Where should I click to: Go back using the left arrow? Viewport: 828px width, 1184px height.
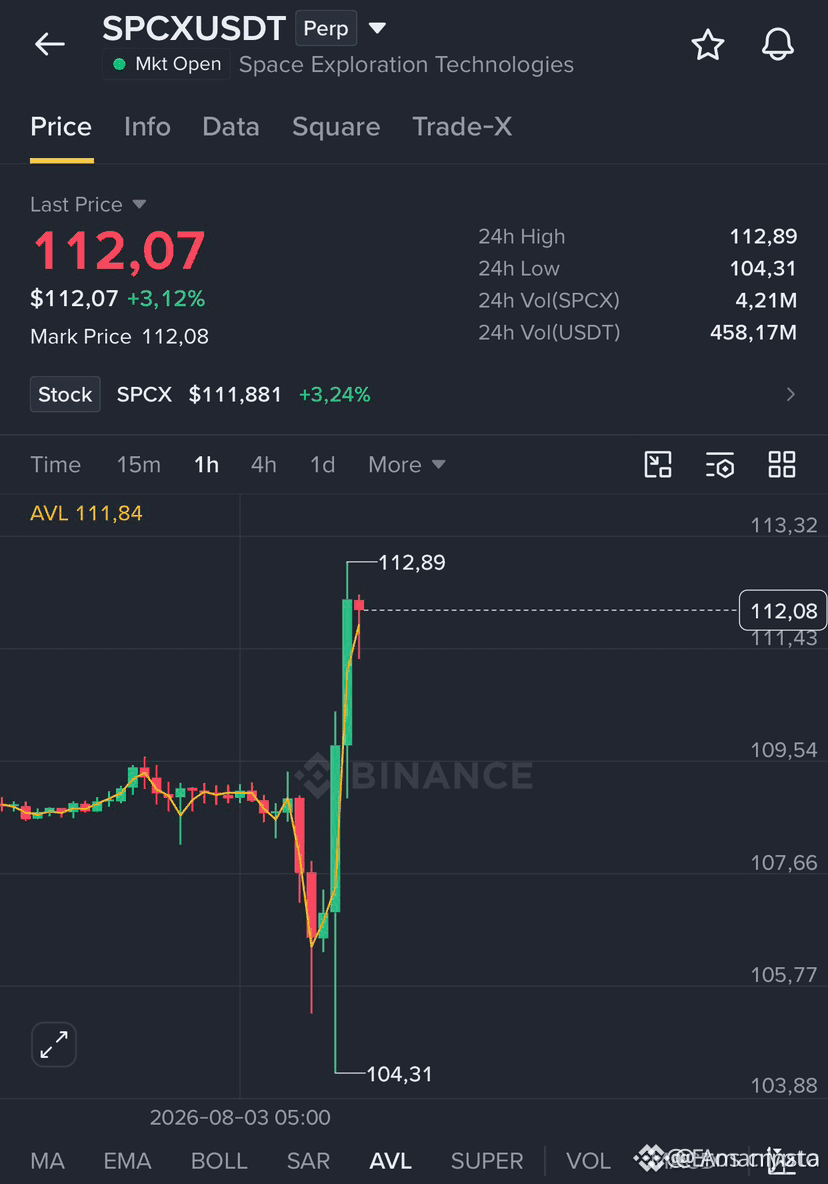(x=50, y=45)
